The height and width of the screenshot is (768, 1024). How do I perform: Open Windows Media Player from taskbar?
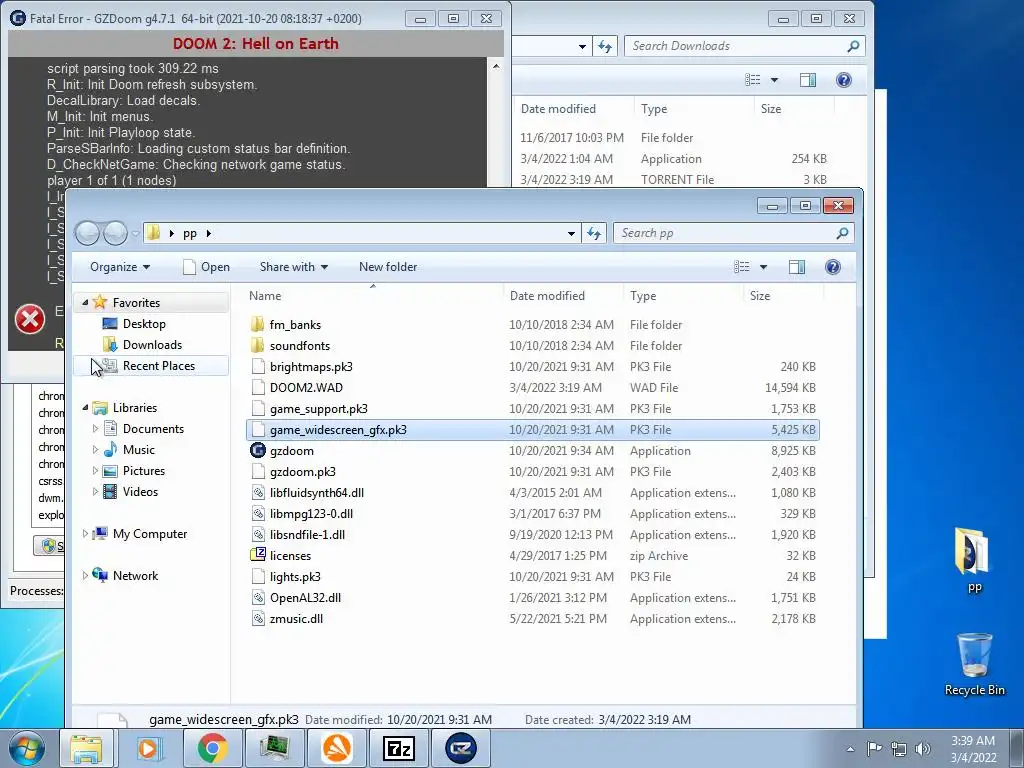[150, 748]
